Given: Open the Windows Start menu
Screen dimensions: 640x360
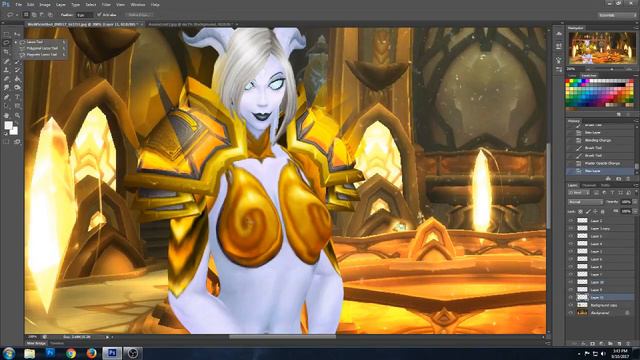Looking at the screenshot, I should (x=9, y=353).
